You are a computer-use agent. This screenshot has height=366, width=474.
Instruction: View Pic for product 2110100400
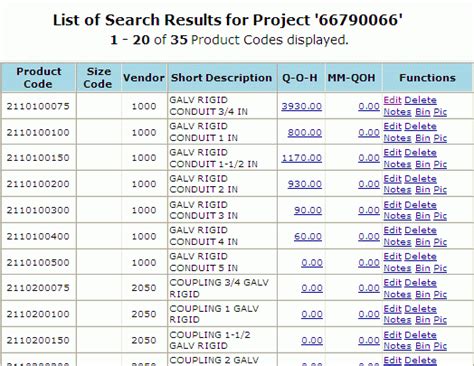coord(440,242)
